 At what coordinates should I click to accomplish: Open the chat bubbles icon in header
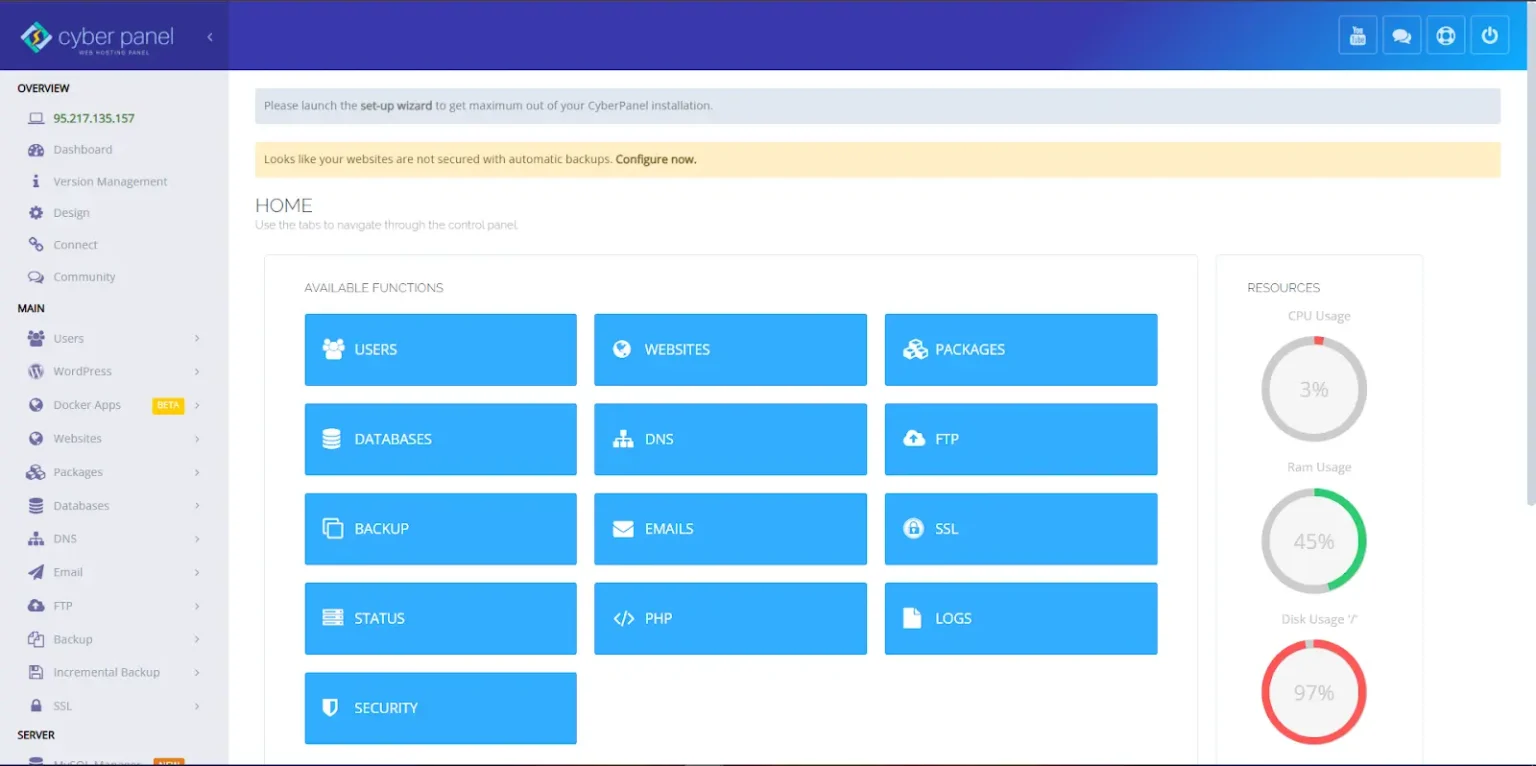coord(1402,36)
